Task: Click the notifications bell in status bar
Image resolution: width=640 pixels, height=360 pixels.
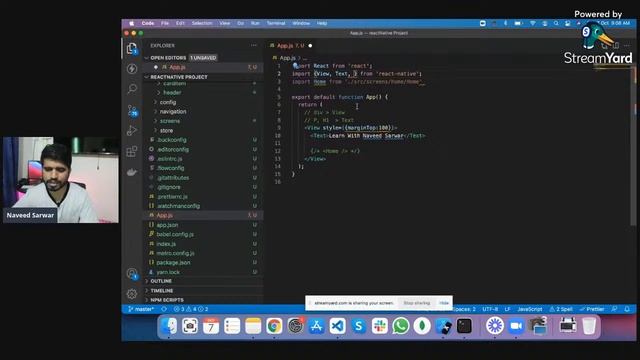Action: pos(627,309)
